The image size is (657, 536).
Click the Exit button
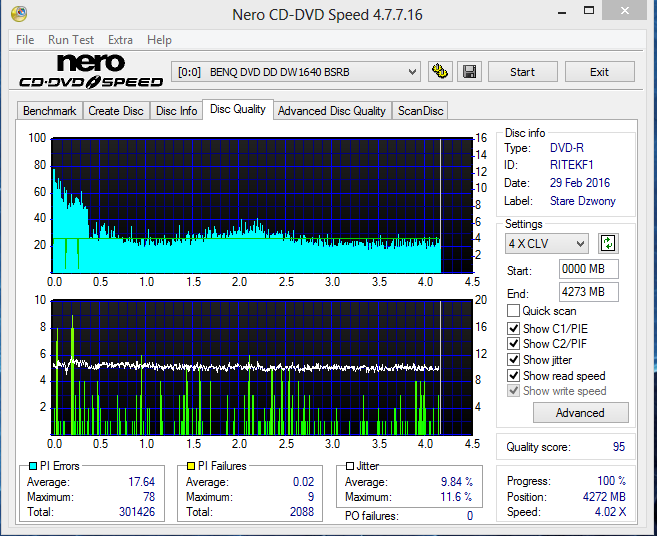pyautogui.click(x=600, y=72)
